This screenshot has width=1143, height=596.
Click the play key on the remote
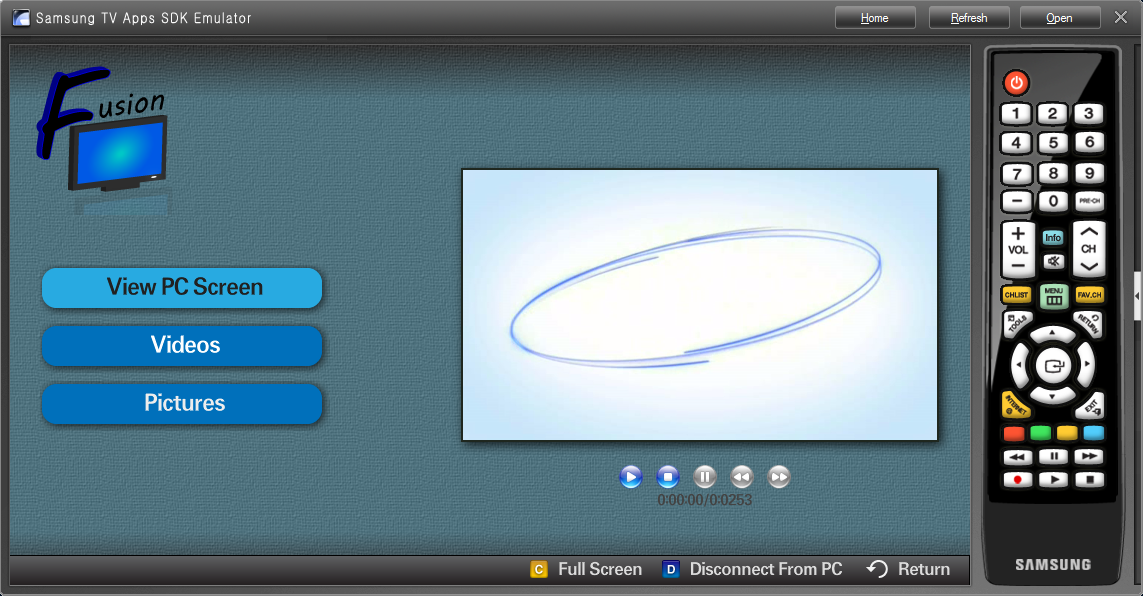[x=1053, y=479]
